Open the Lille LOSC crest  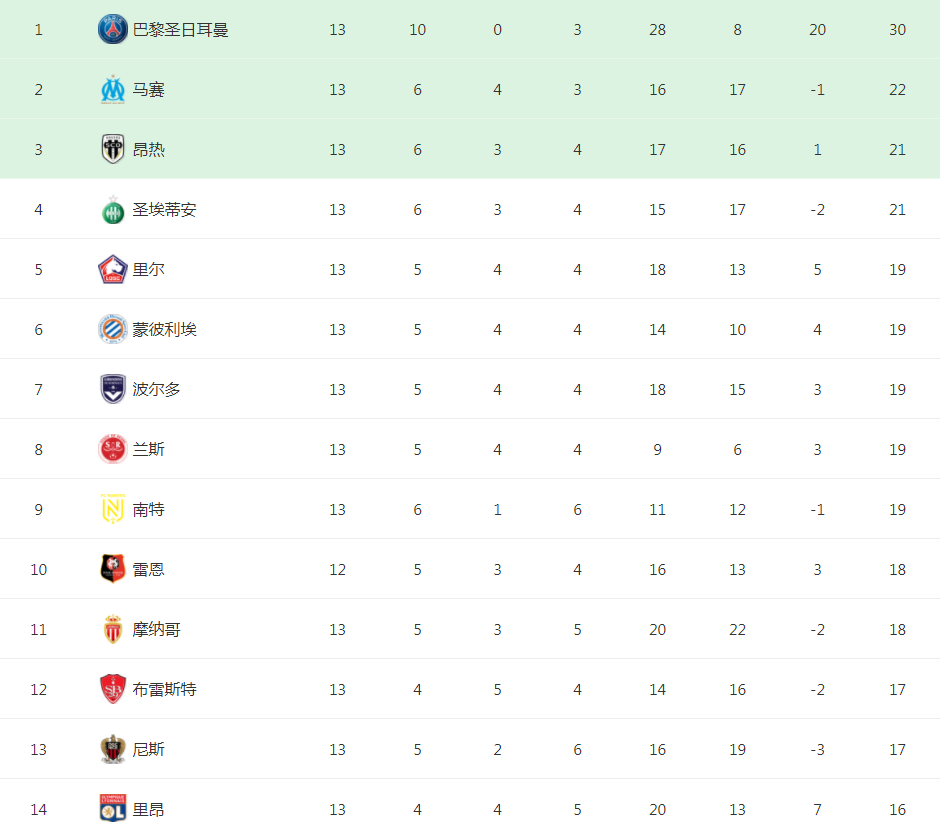tap(113, 269)
